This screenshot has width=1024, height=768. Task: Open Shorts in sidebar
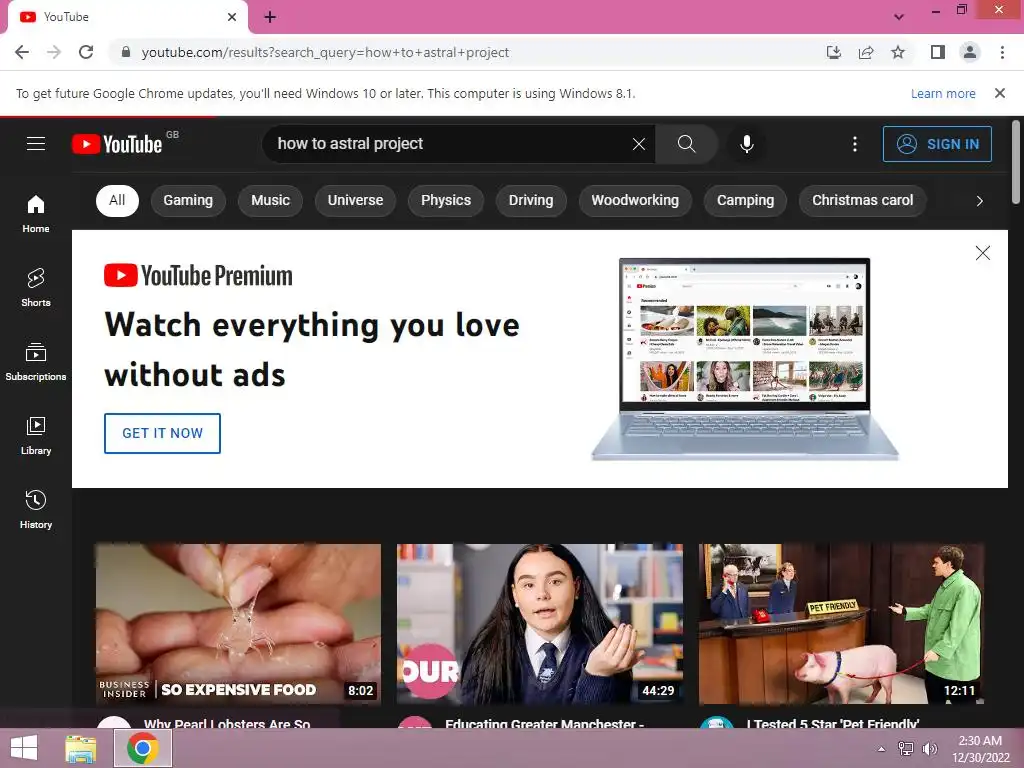[36, 287]
